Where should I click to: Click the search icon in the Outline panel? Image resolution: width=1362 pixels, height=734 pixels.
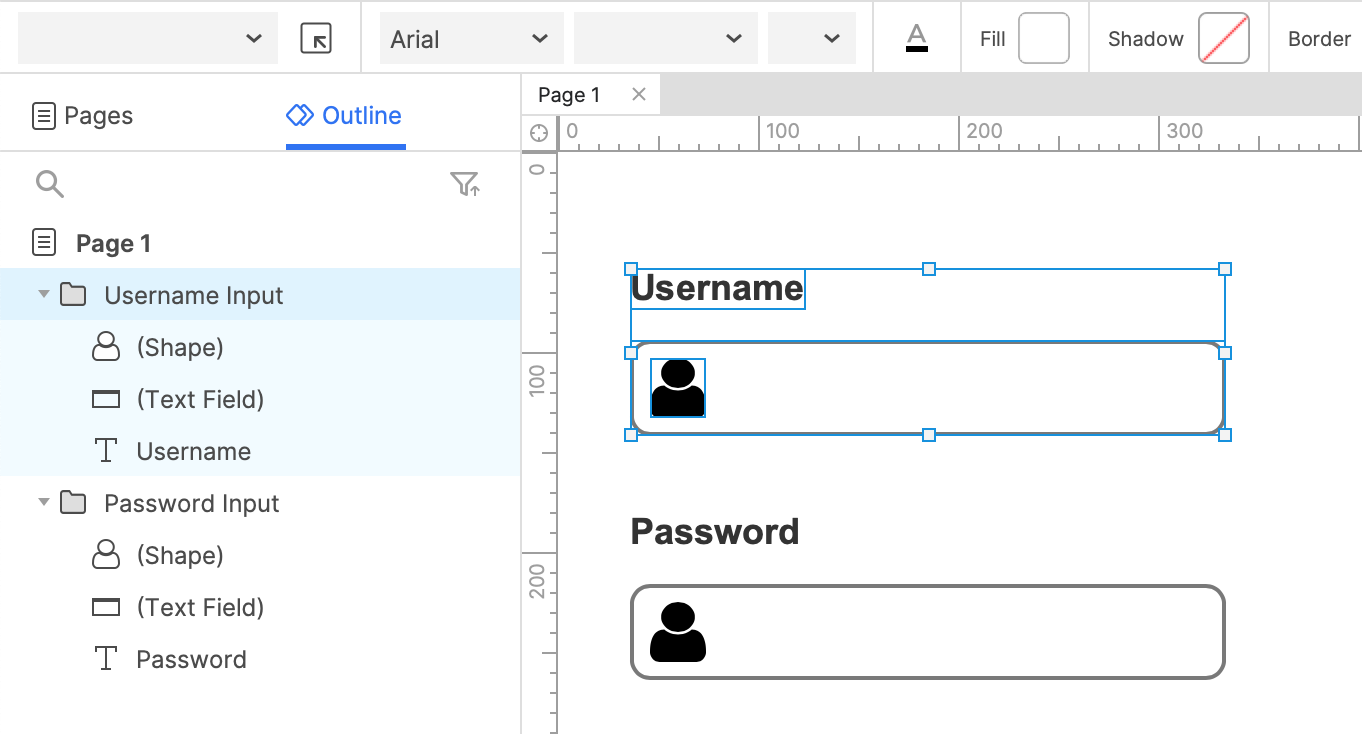point(48,184)
